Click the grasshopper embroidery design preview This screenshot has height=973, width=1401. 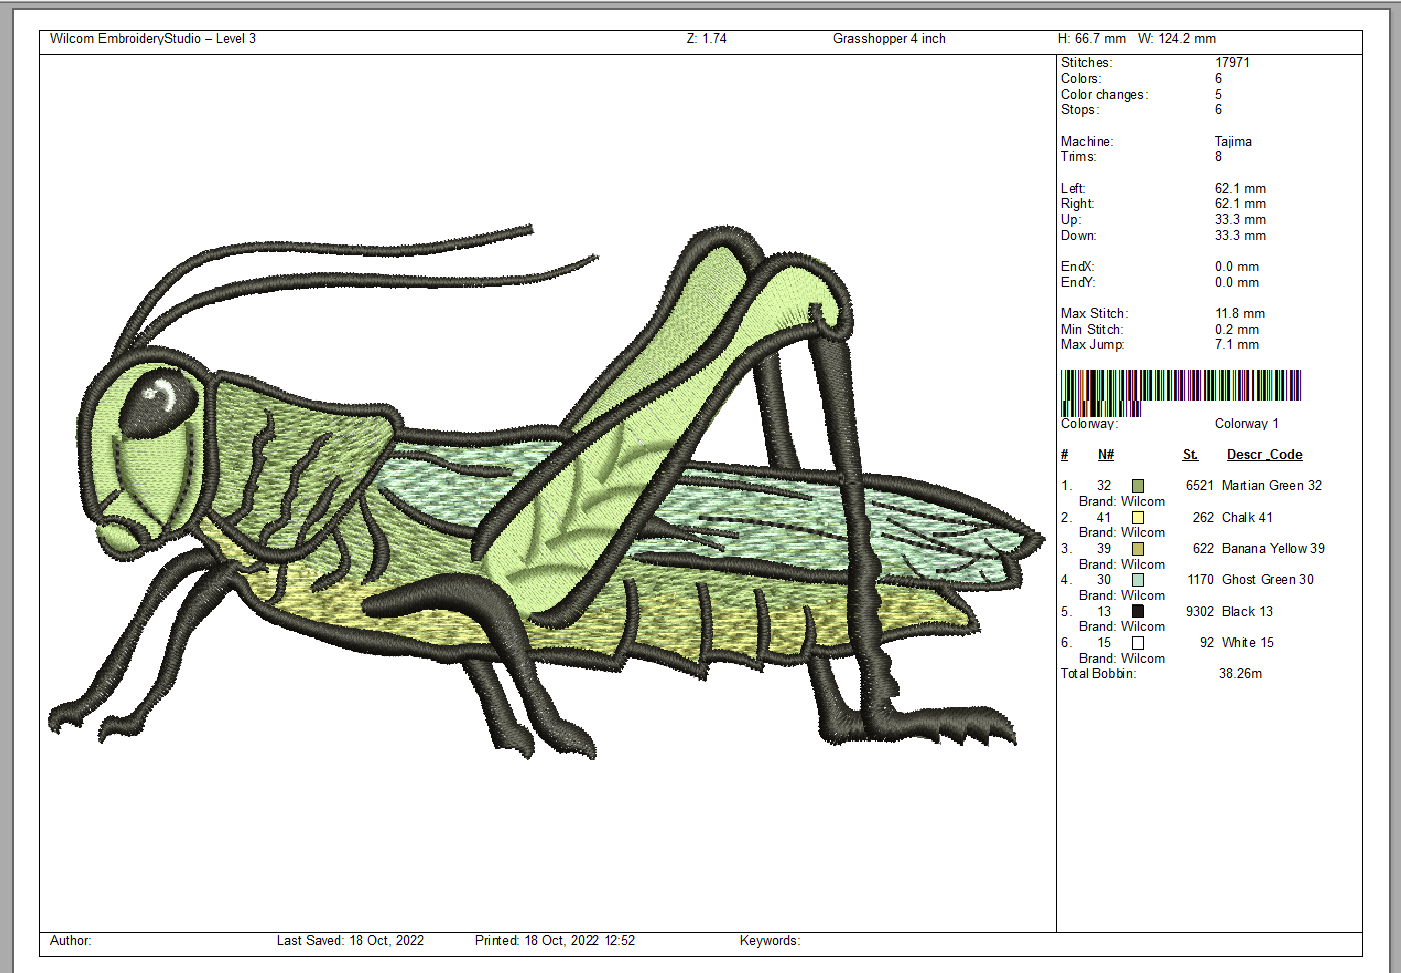(547, 492)
